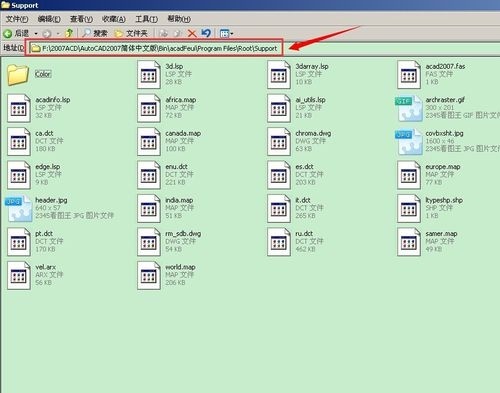Select the Color folder

point(18,75)
